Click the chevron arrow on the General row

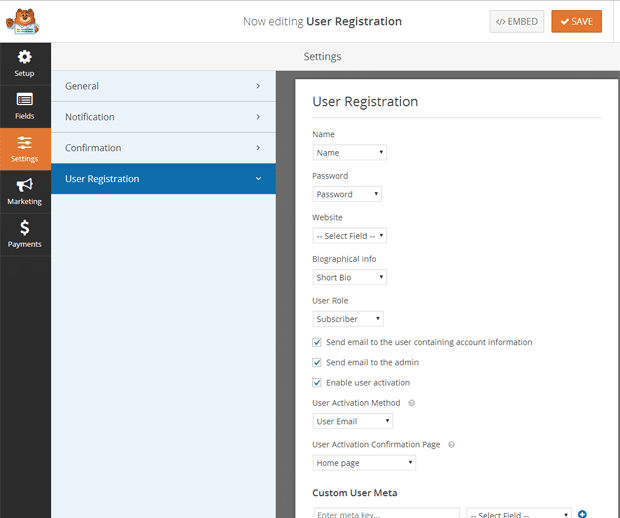coord(258,86)
